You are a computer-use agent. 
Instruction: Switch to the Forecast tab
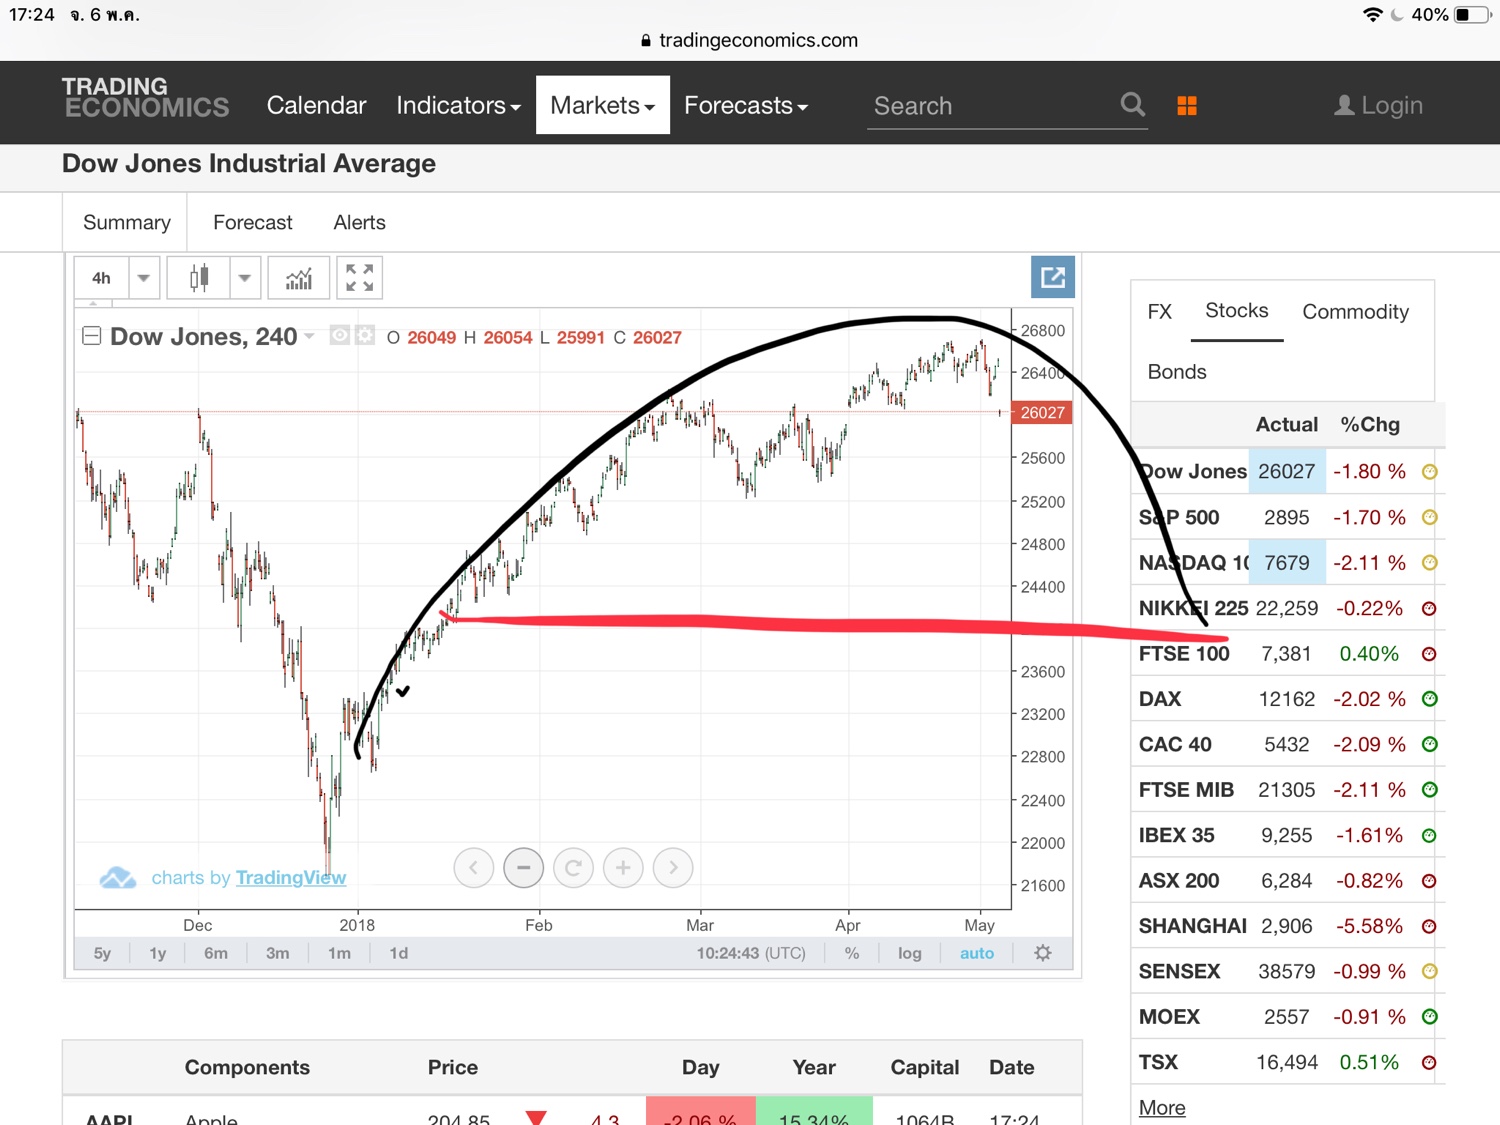(253, 222)
